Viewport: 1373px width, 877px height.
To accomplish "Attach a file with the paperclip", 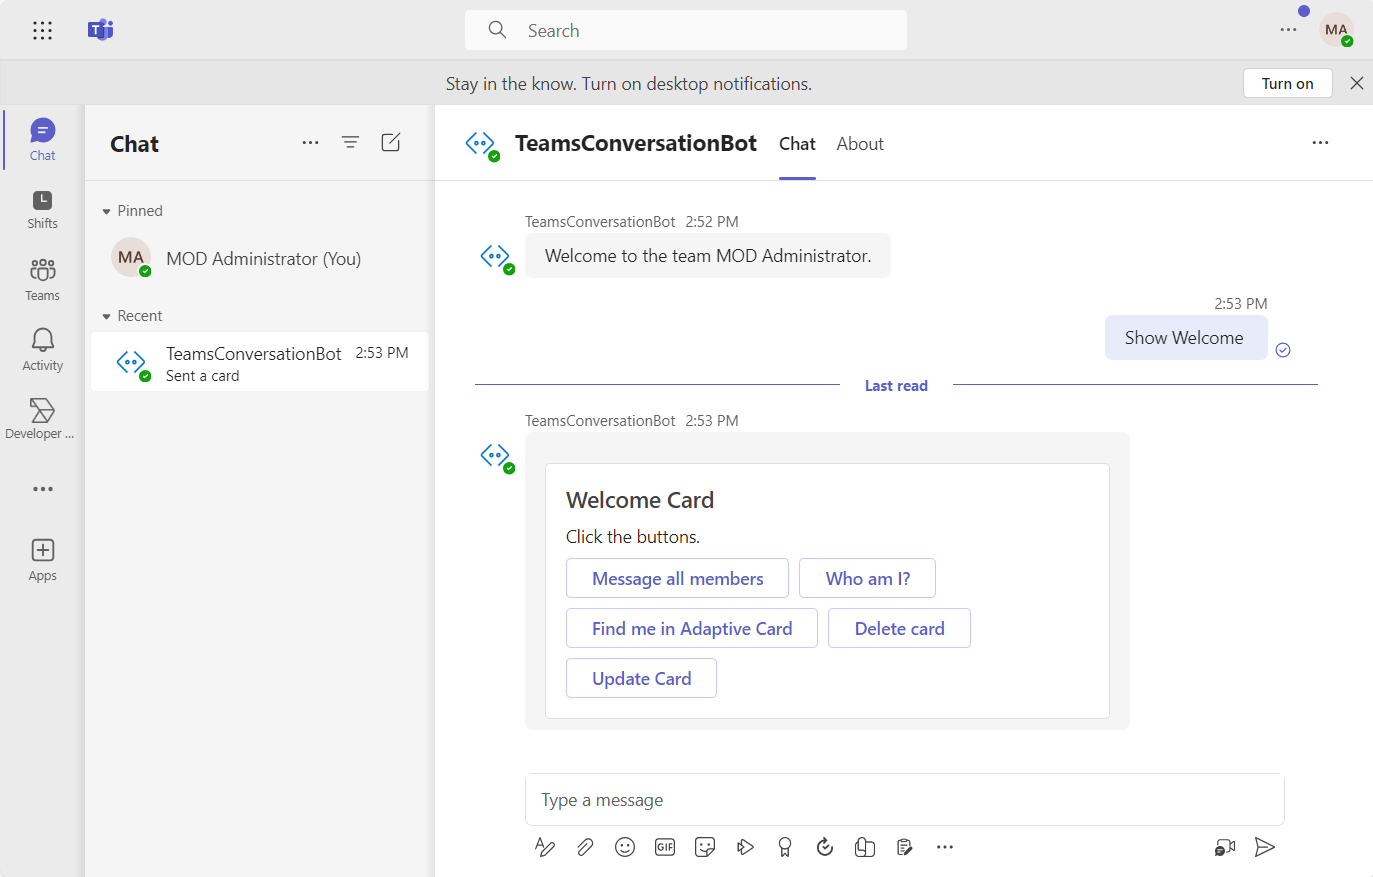I will coord(585,847).
